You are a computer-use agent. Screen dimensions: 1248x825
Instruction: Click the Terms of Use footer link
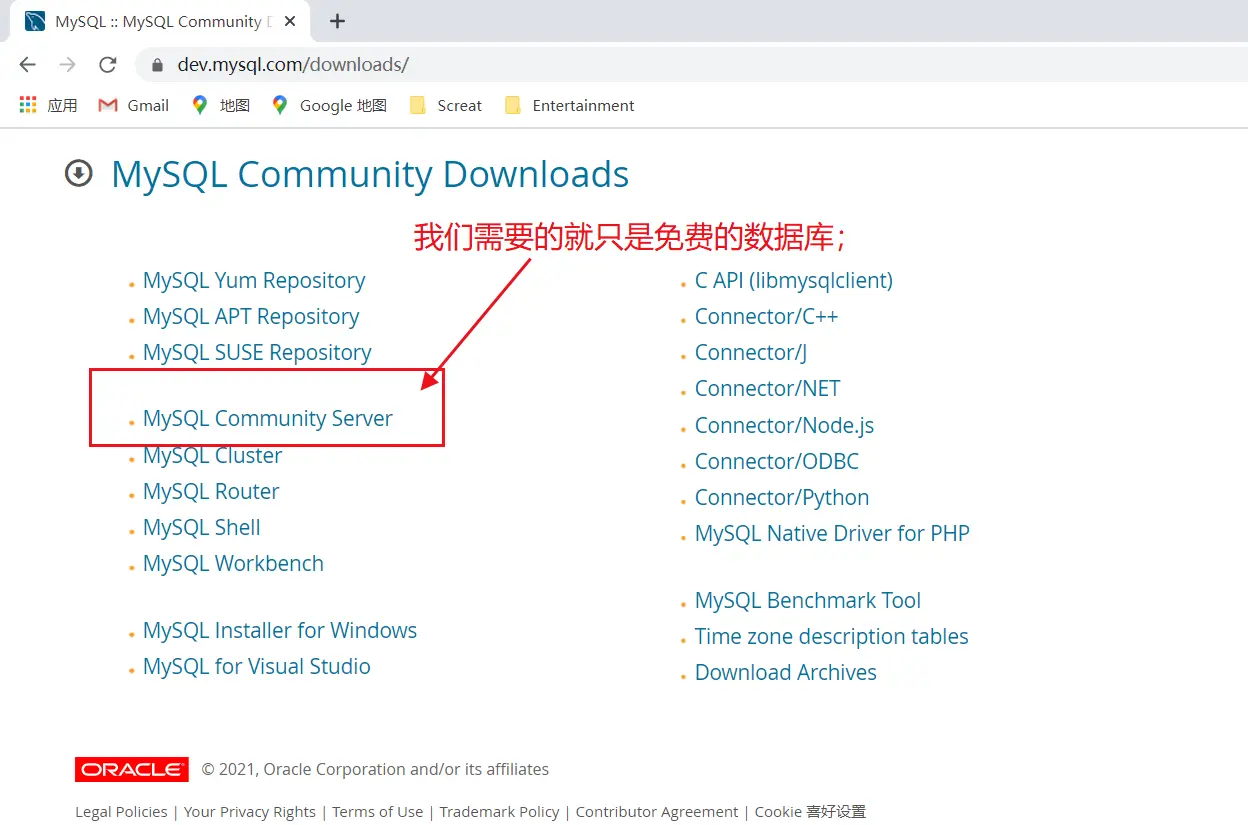pyautogui.click(x=377, y=812)
